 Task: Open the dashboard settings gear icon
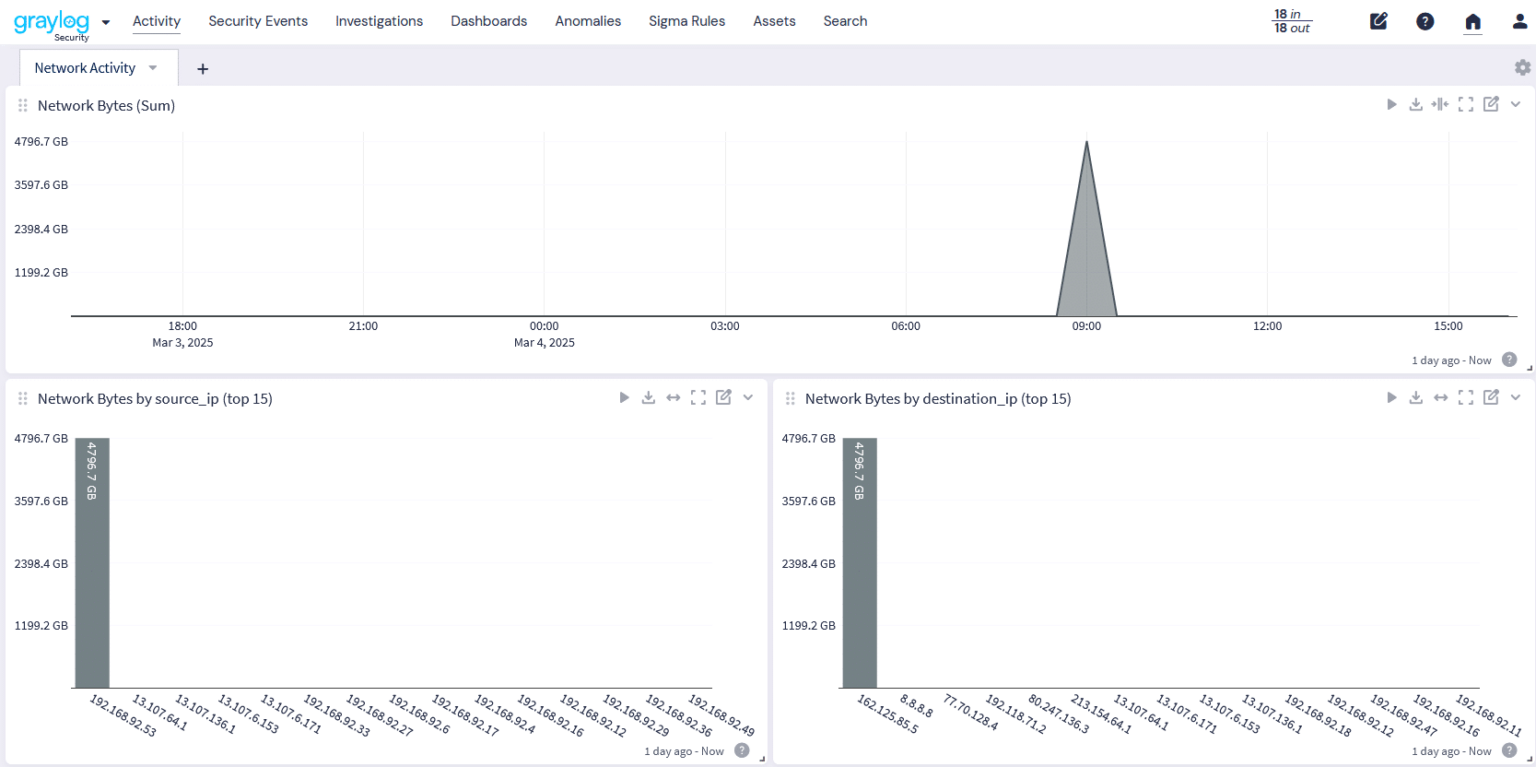(x=1522, y=66)
